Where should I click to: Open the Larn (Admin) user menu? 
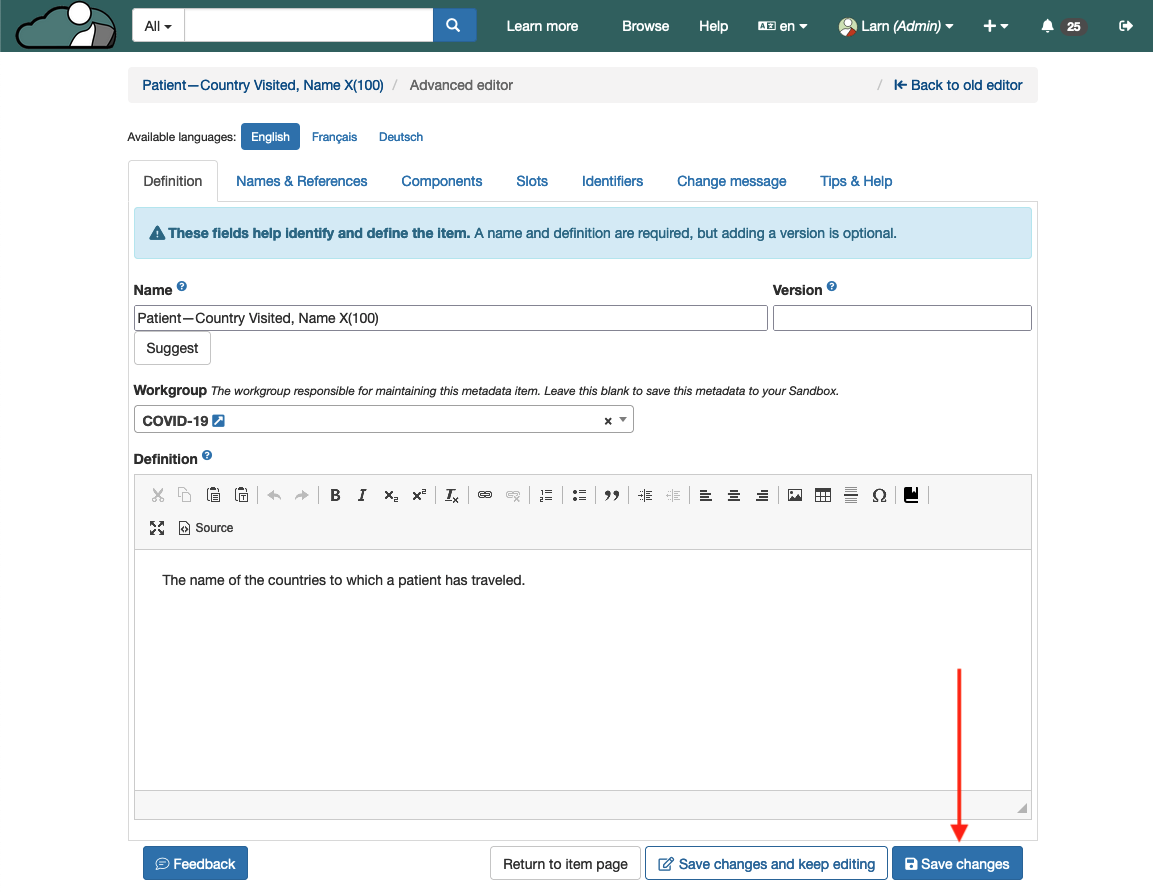pyautogui.click(x=896, y=26)
